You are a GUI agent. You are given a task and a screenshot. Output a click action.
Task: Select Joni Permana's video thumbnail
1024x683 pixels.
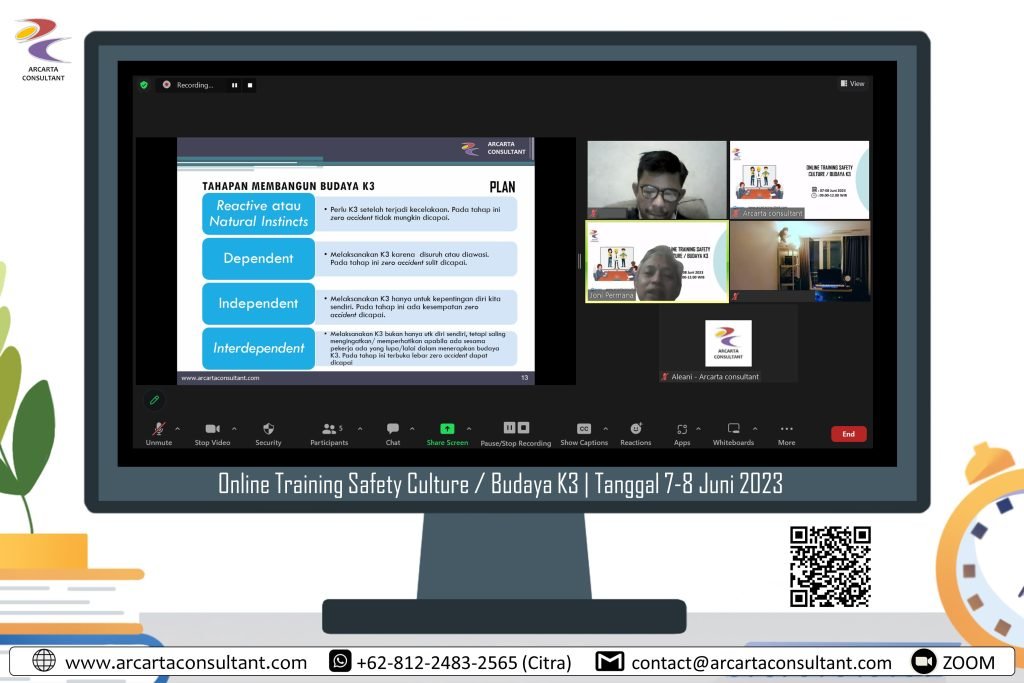656,262
